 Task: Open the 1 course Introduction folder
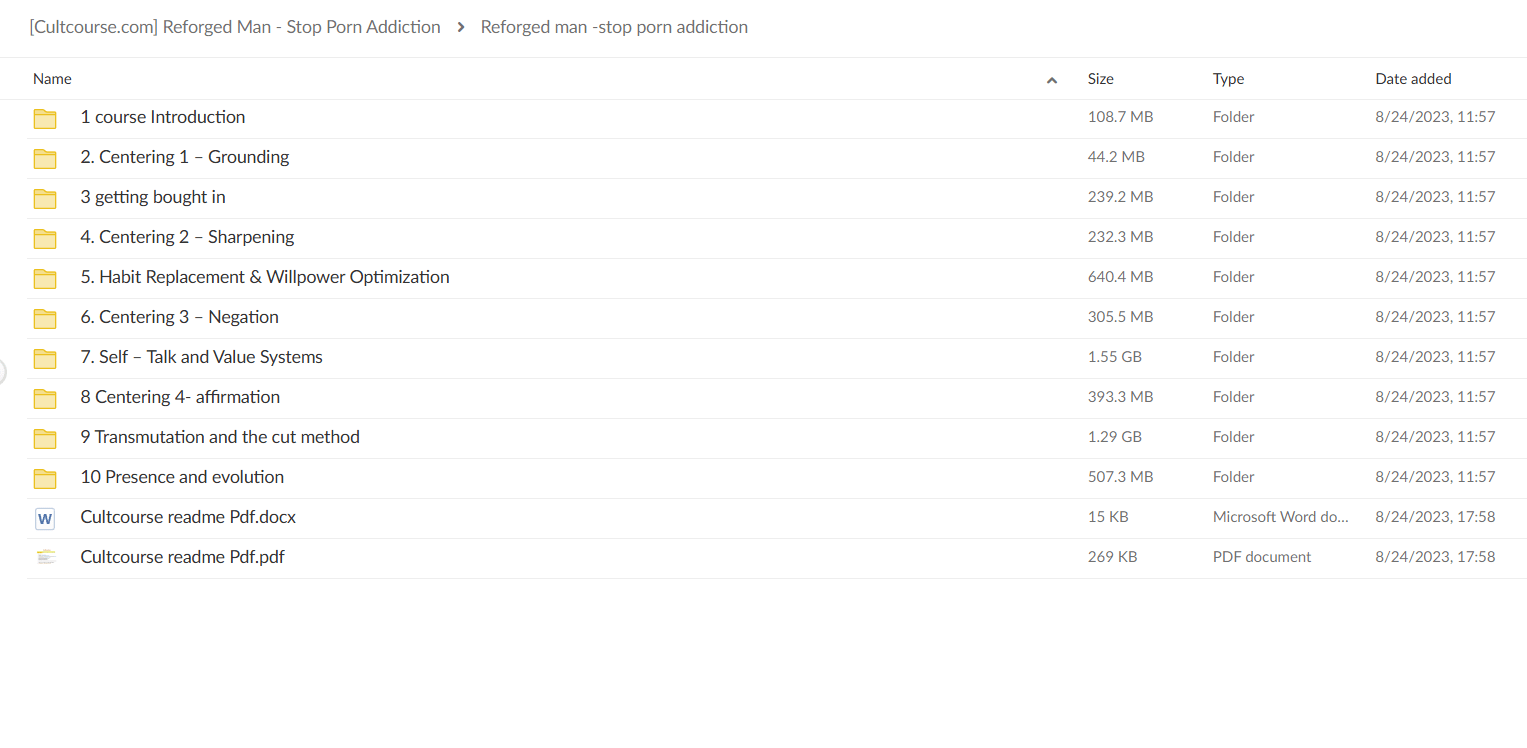click(163, 117)
